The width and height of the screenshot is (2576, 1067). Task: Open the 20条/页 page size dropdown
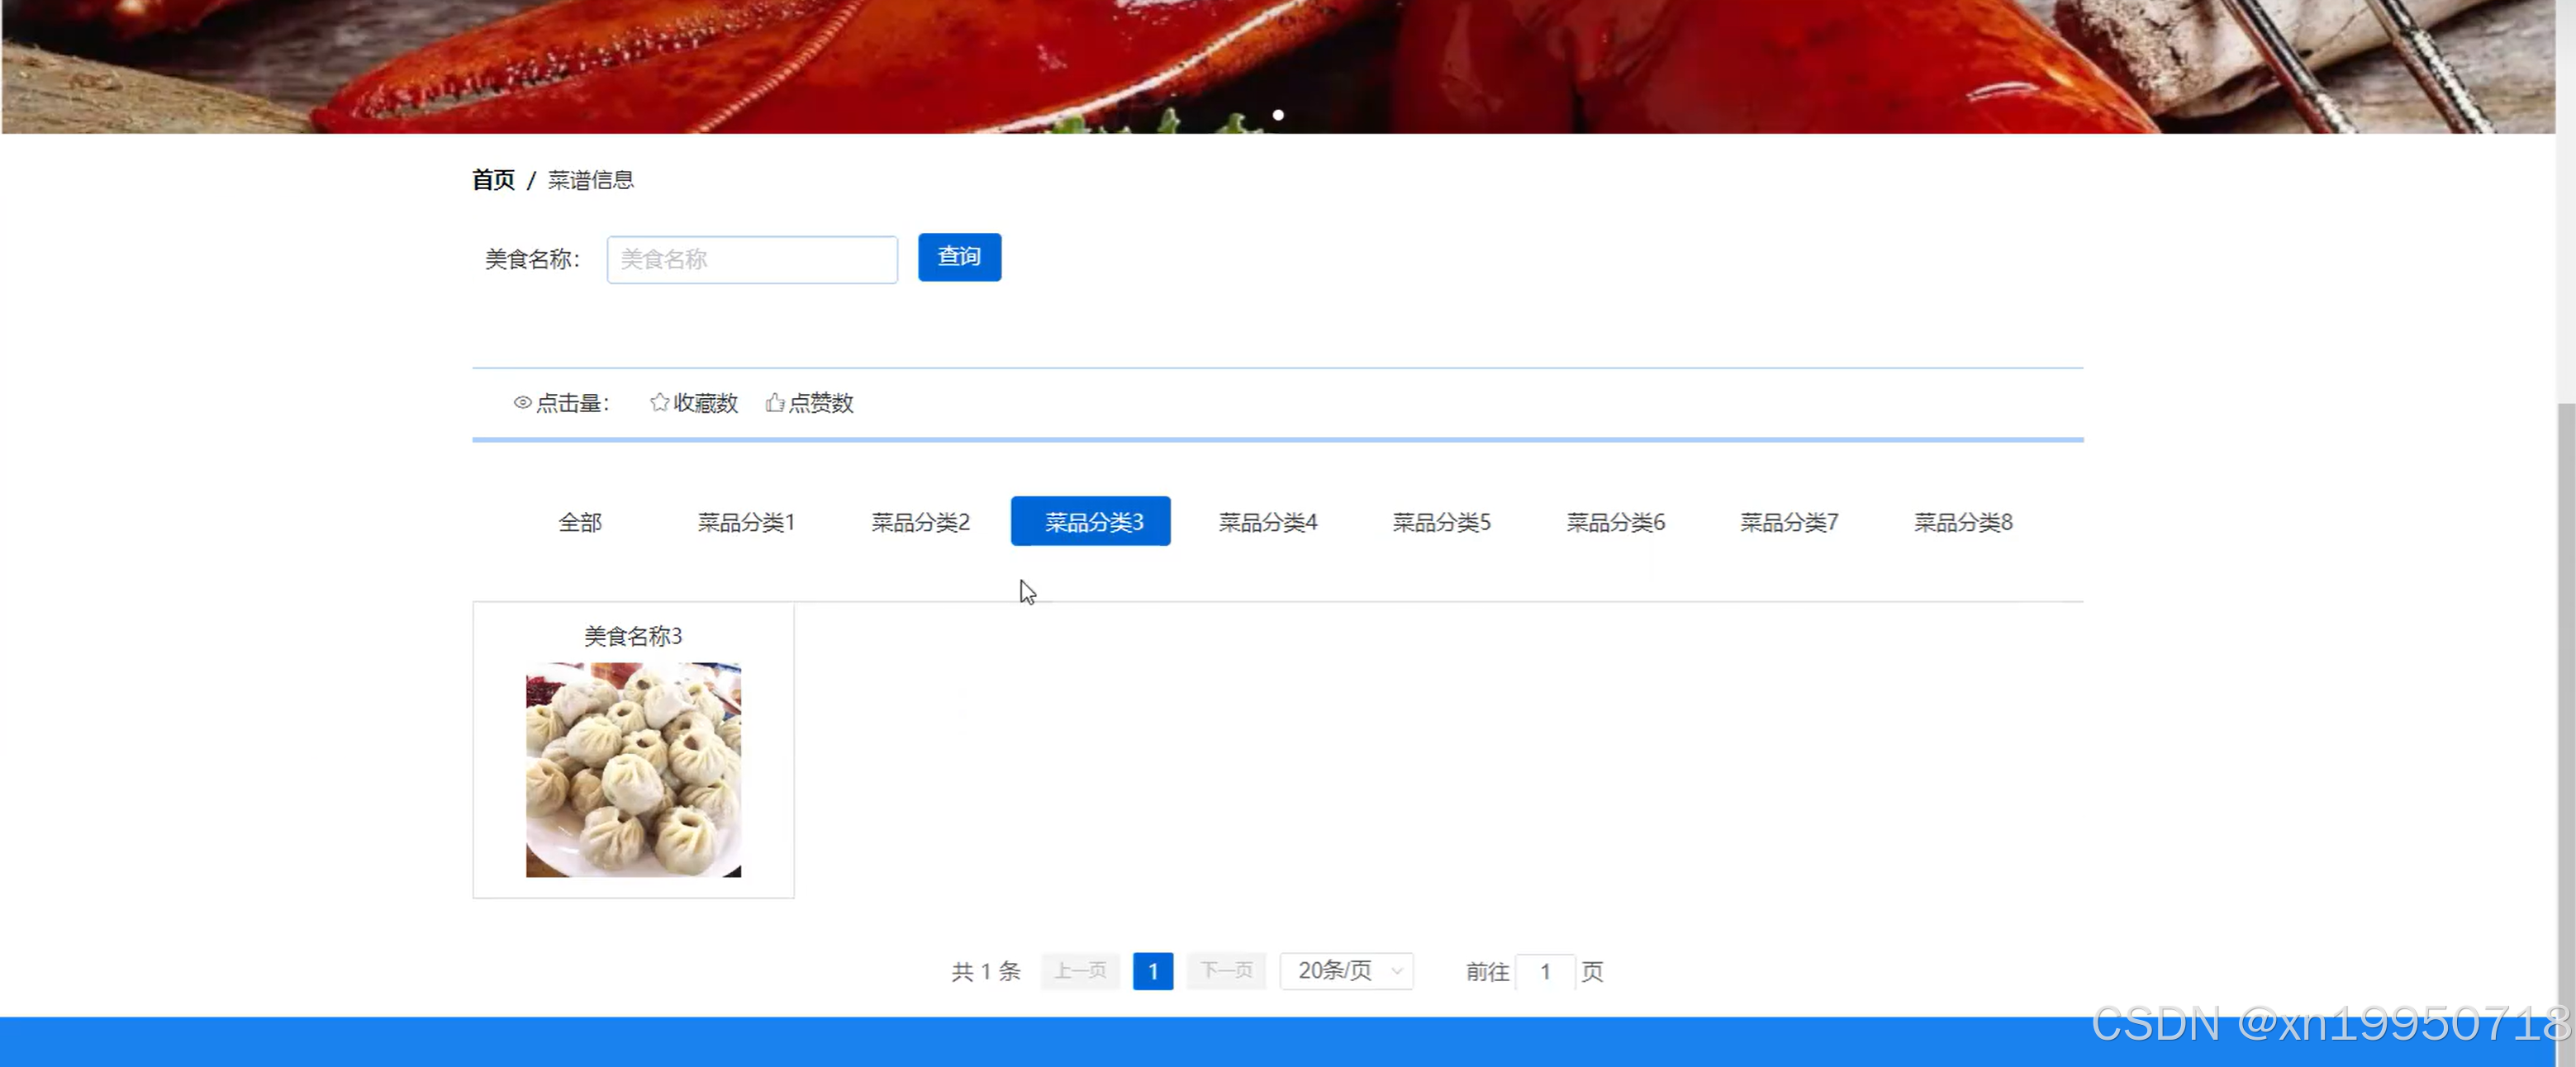(x=1347, y=971)
